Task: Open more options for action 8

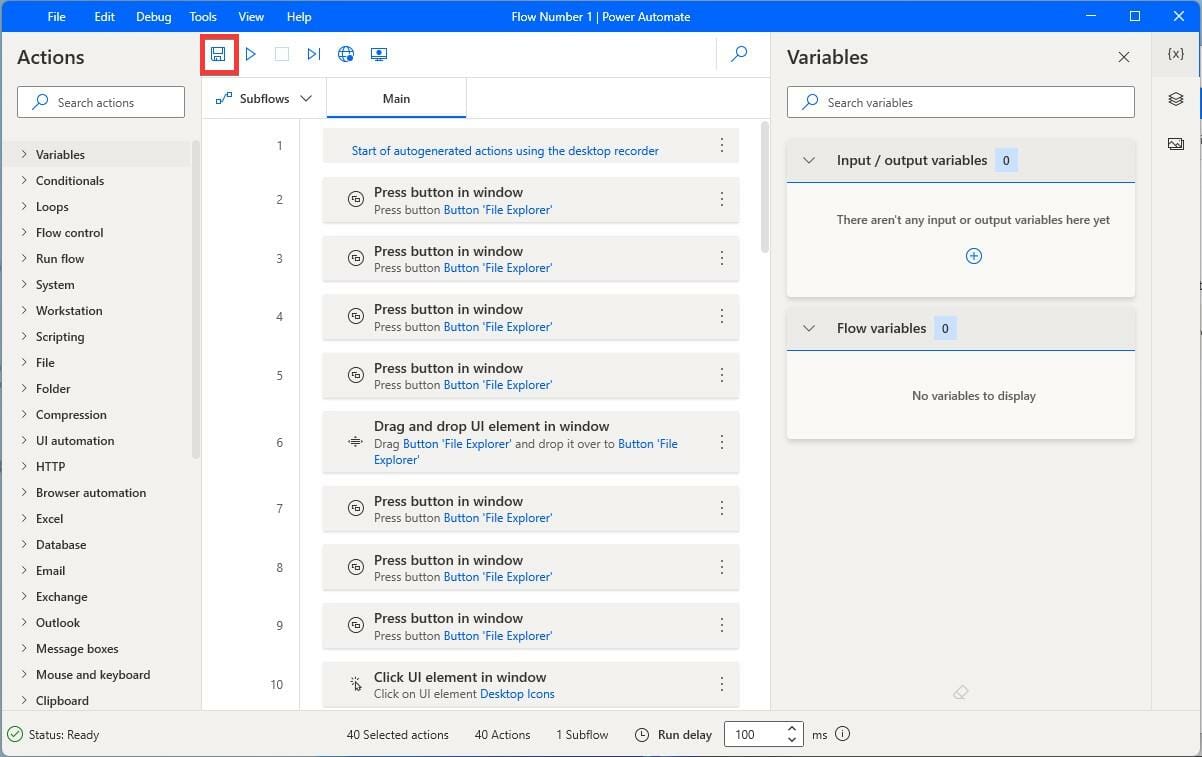Action: [x=722, y=567]
